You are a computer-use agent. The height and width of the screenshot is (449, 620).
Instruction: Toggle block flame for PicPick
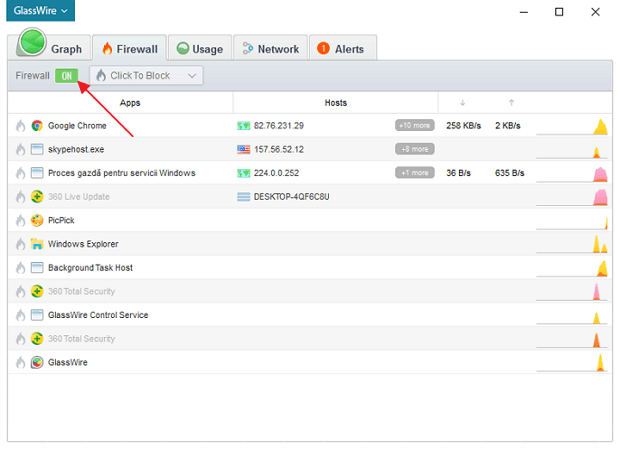(x=21, y=221)
